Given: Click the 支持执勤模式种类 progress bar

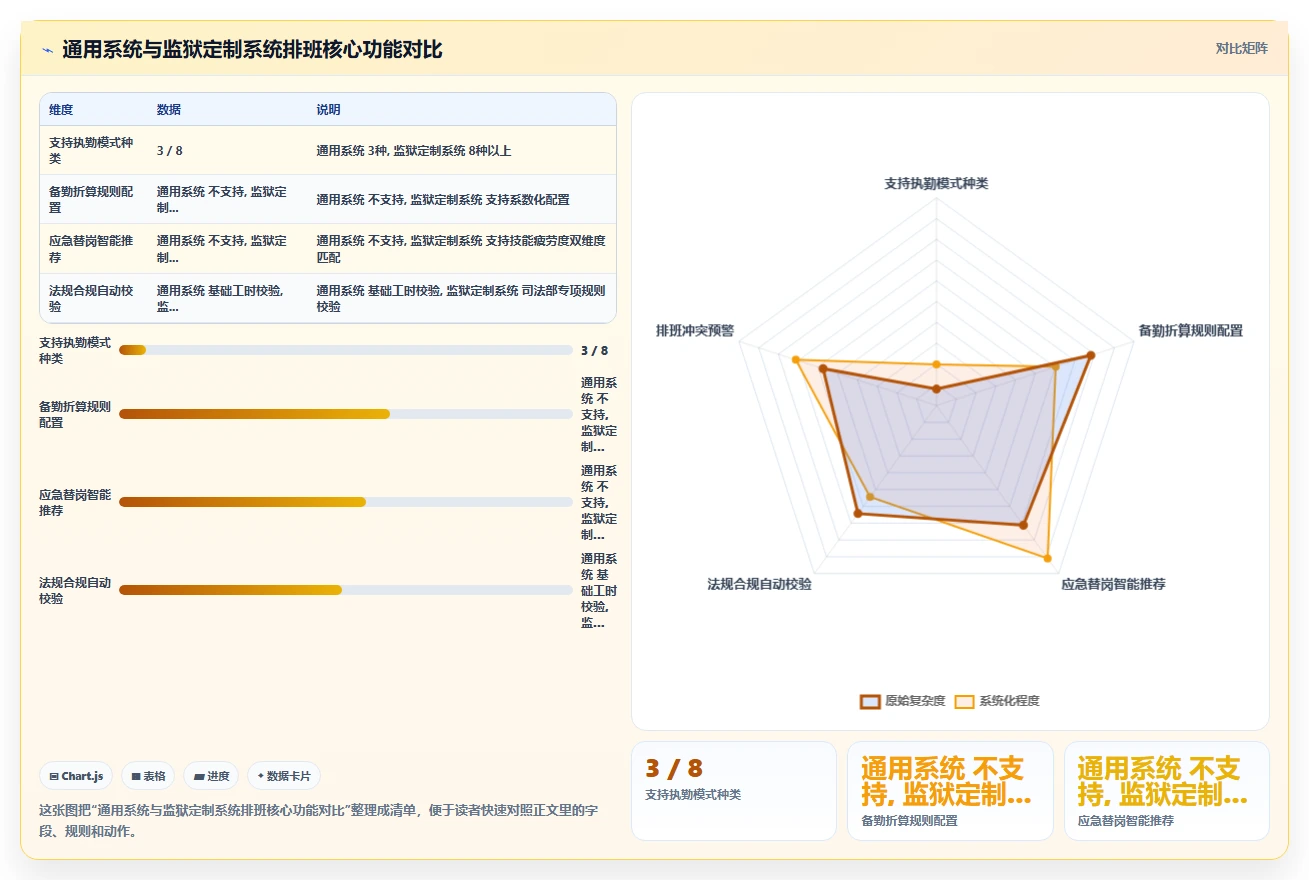Looking at the screenshot, I should coord(346,350).
